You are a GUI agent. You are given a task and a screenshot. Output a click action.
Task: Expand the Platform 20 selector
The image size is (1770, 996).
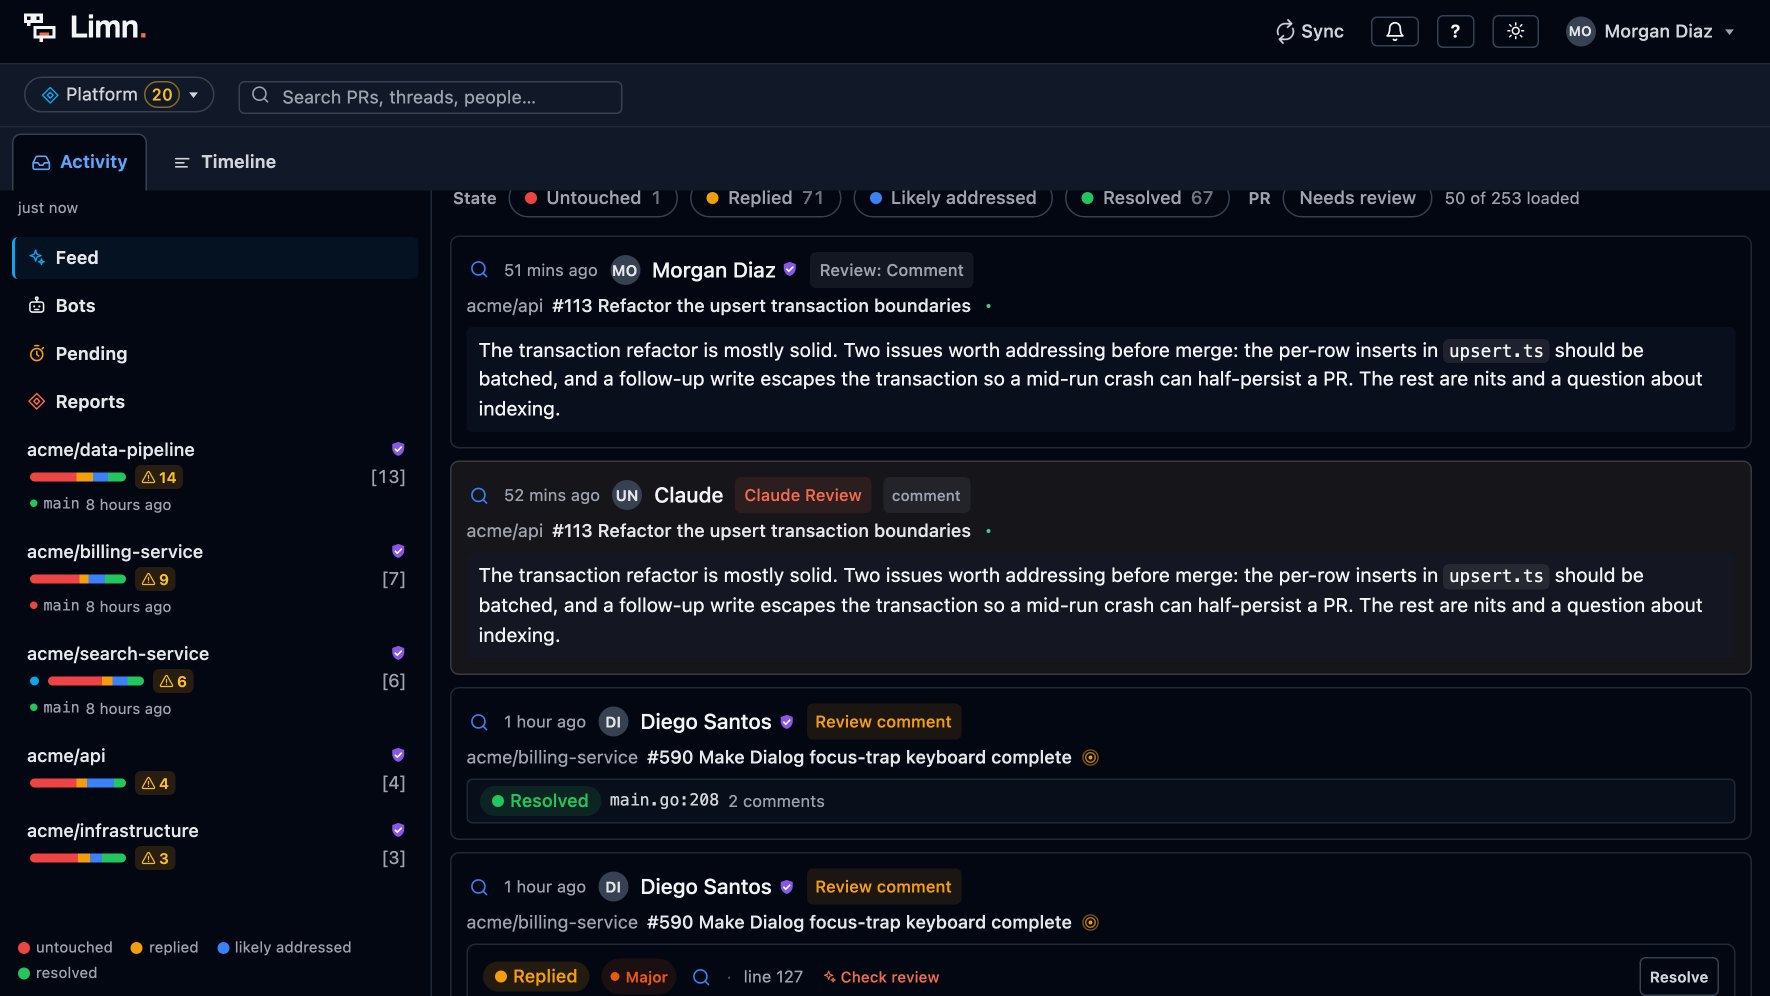click(119, 95)
